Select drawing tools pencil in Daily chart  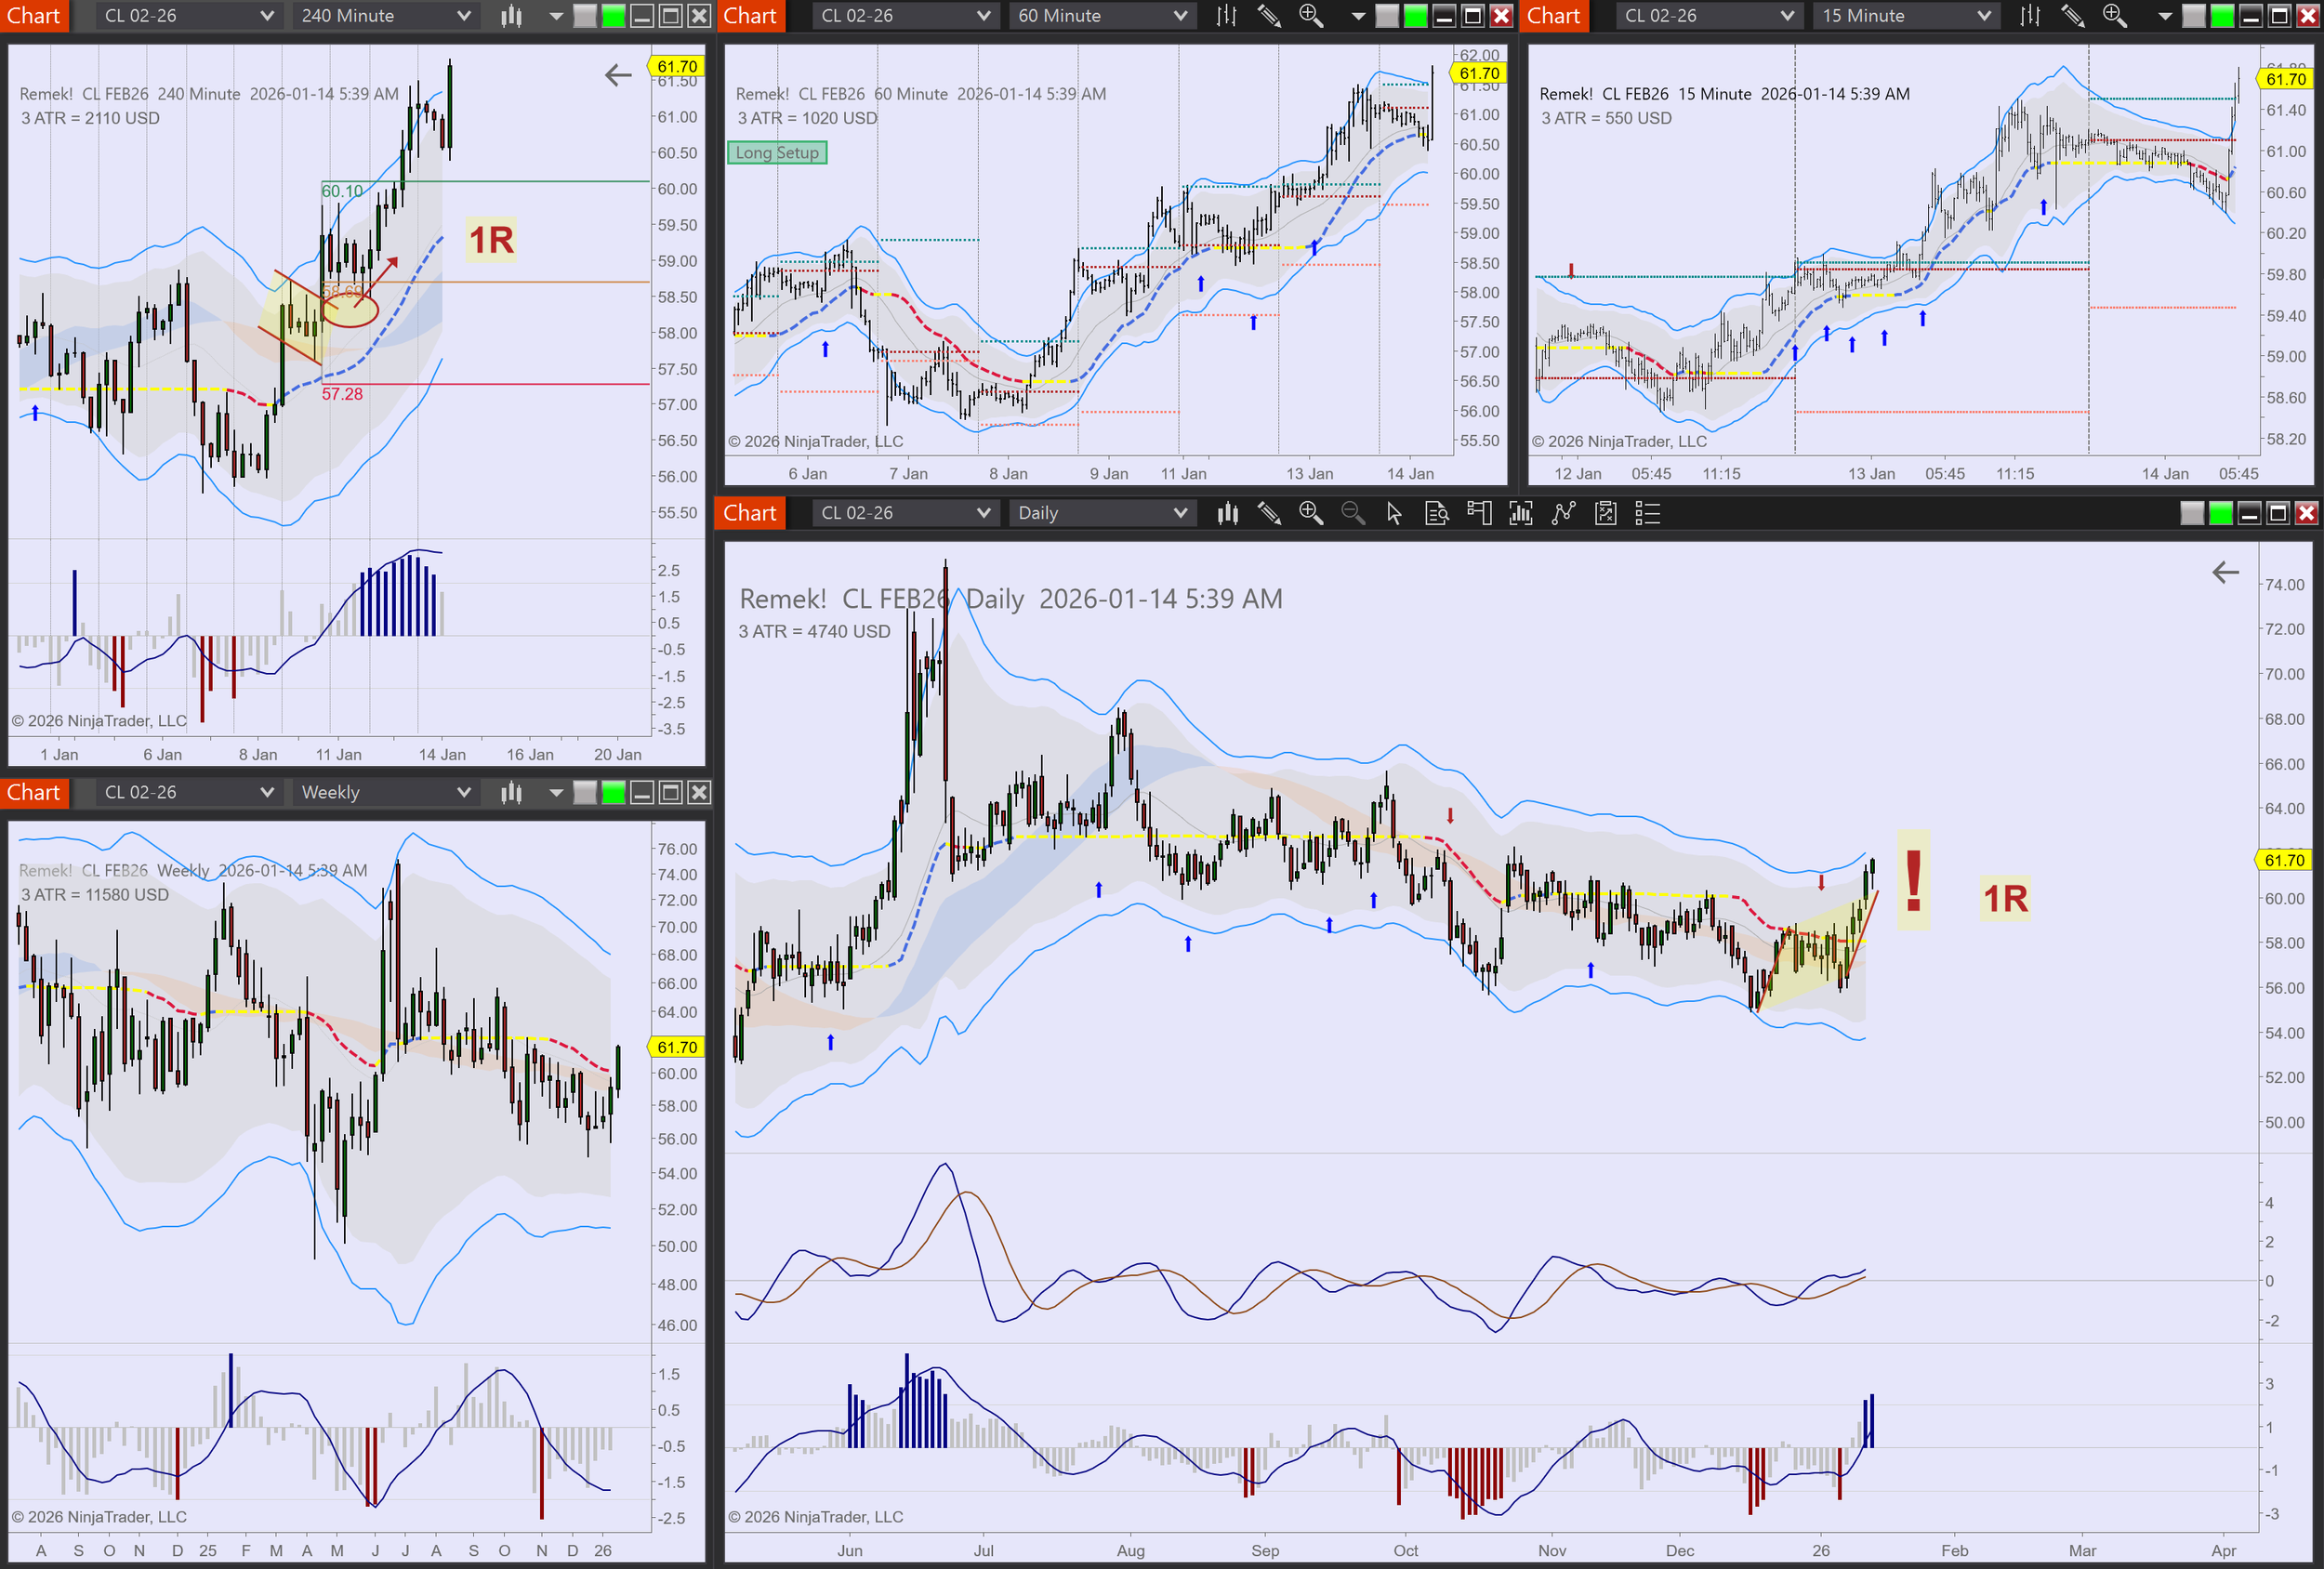(x=1269, y=513)
